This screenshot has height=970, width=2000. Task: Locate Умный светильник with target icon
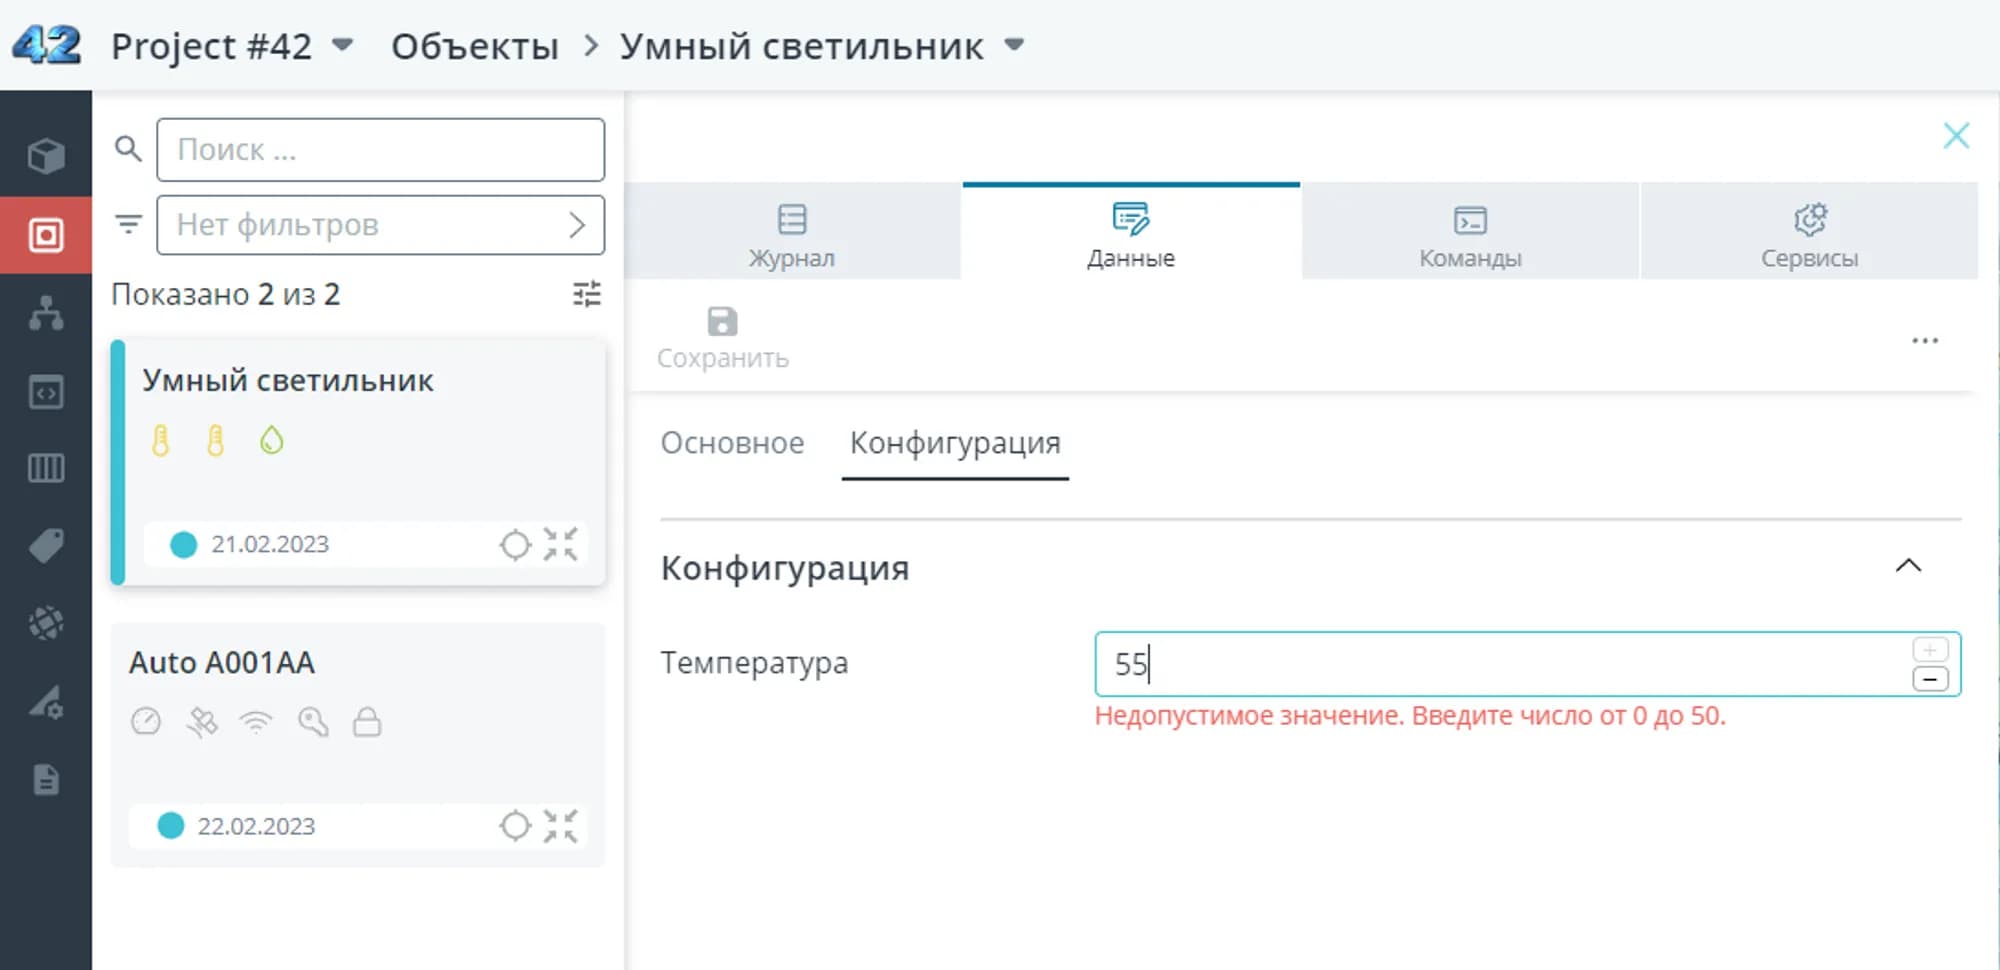click(x=515, y=545)
